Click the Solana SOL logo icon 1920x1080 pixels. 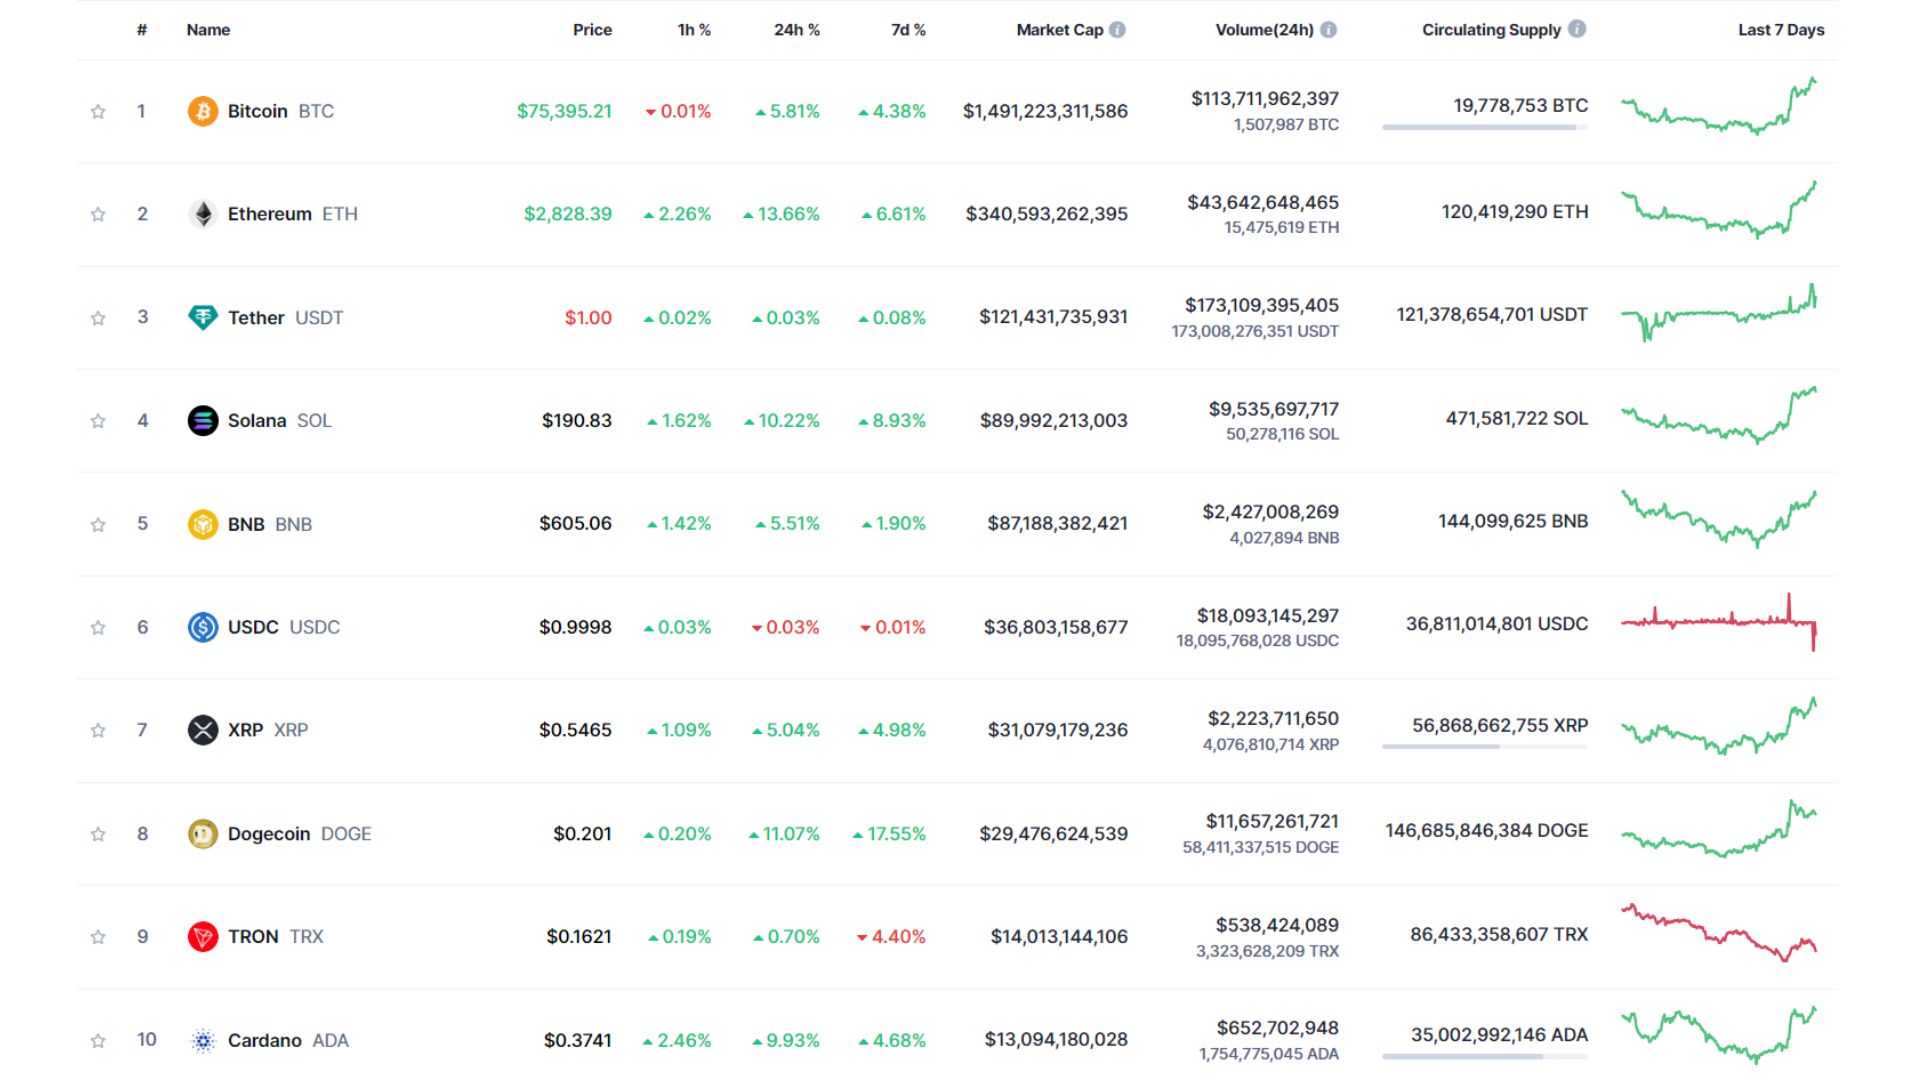pos(203,420)
